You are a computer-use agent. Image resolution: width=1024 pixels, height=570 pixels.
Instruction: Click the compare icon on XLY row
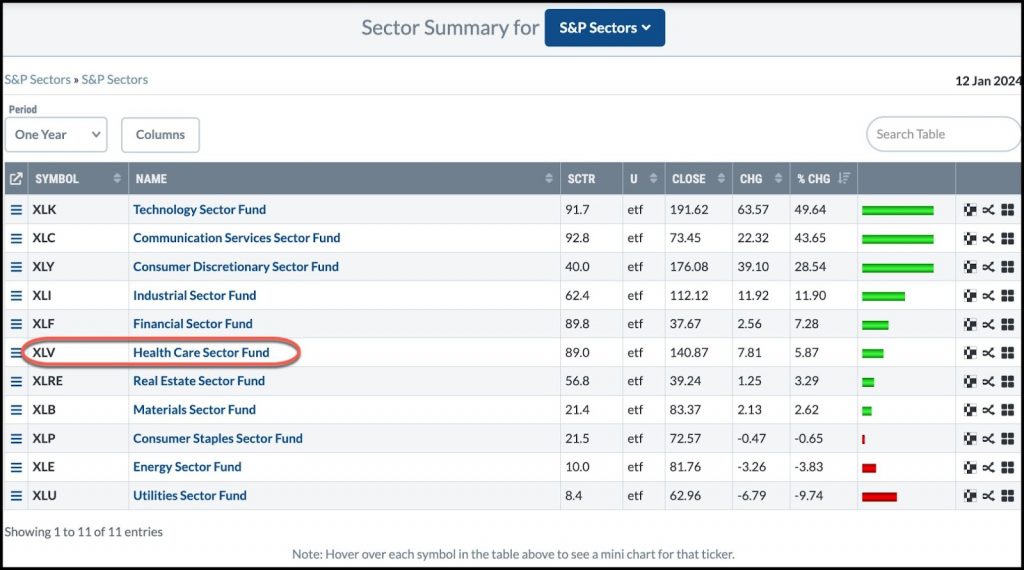(x=989, y=267)
